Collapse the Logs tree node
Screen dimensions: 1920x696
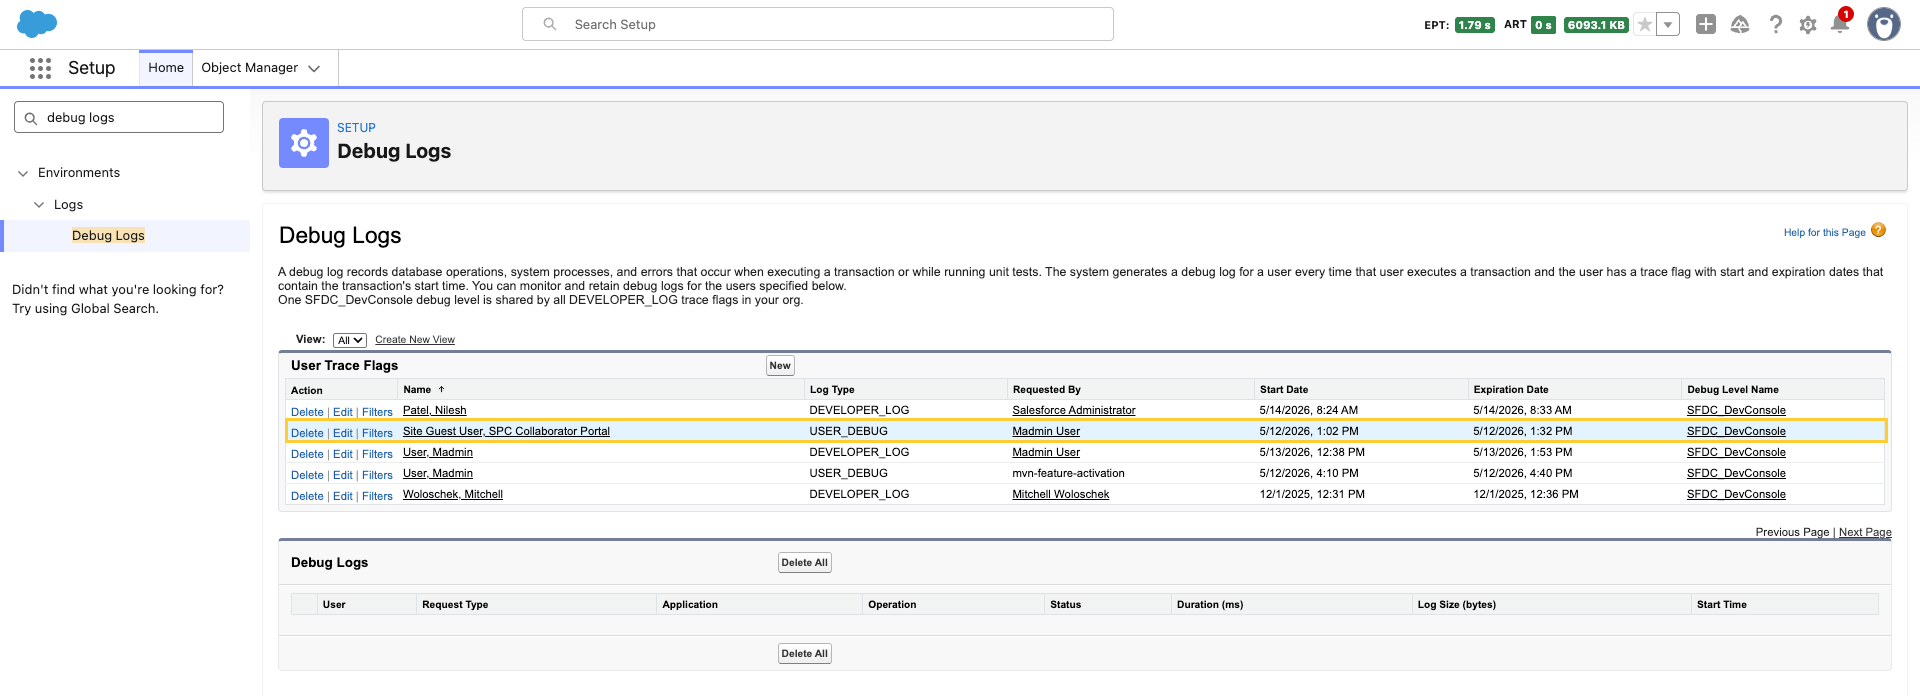click(x=39, y=205)
